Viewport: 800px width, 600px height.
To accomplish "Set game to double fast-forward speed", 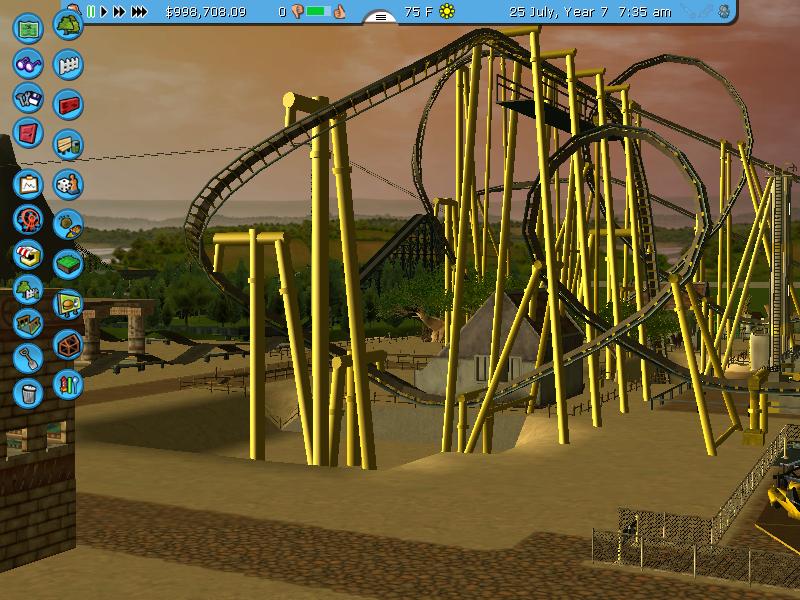I will 119,11.
